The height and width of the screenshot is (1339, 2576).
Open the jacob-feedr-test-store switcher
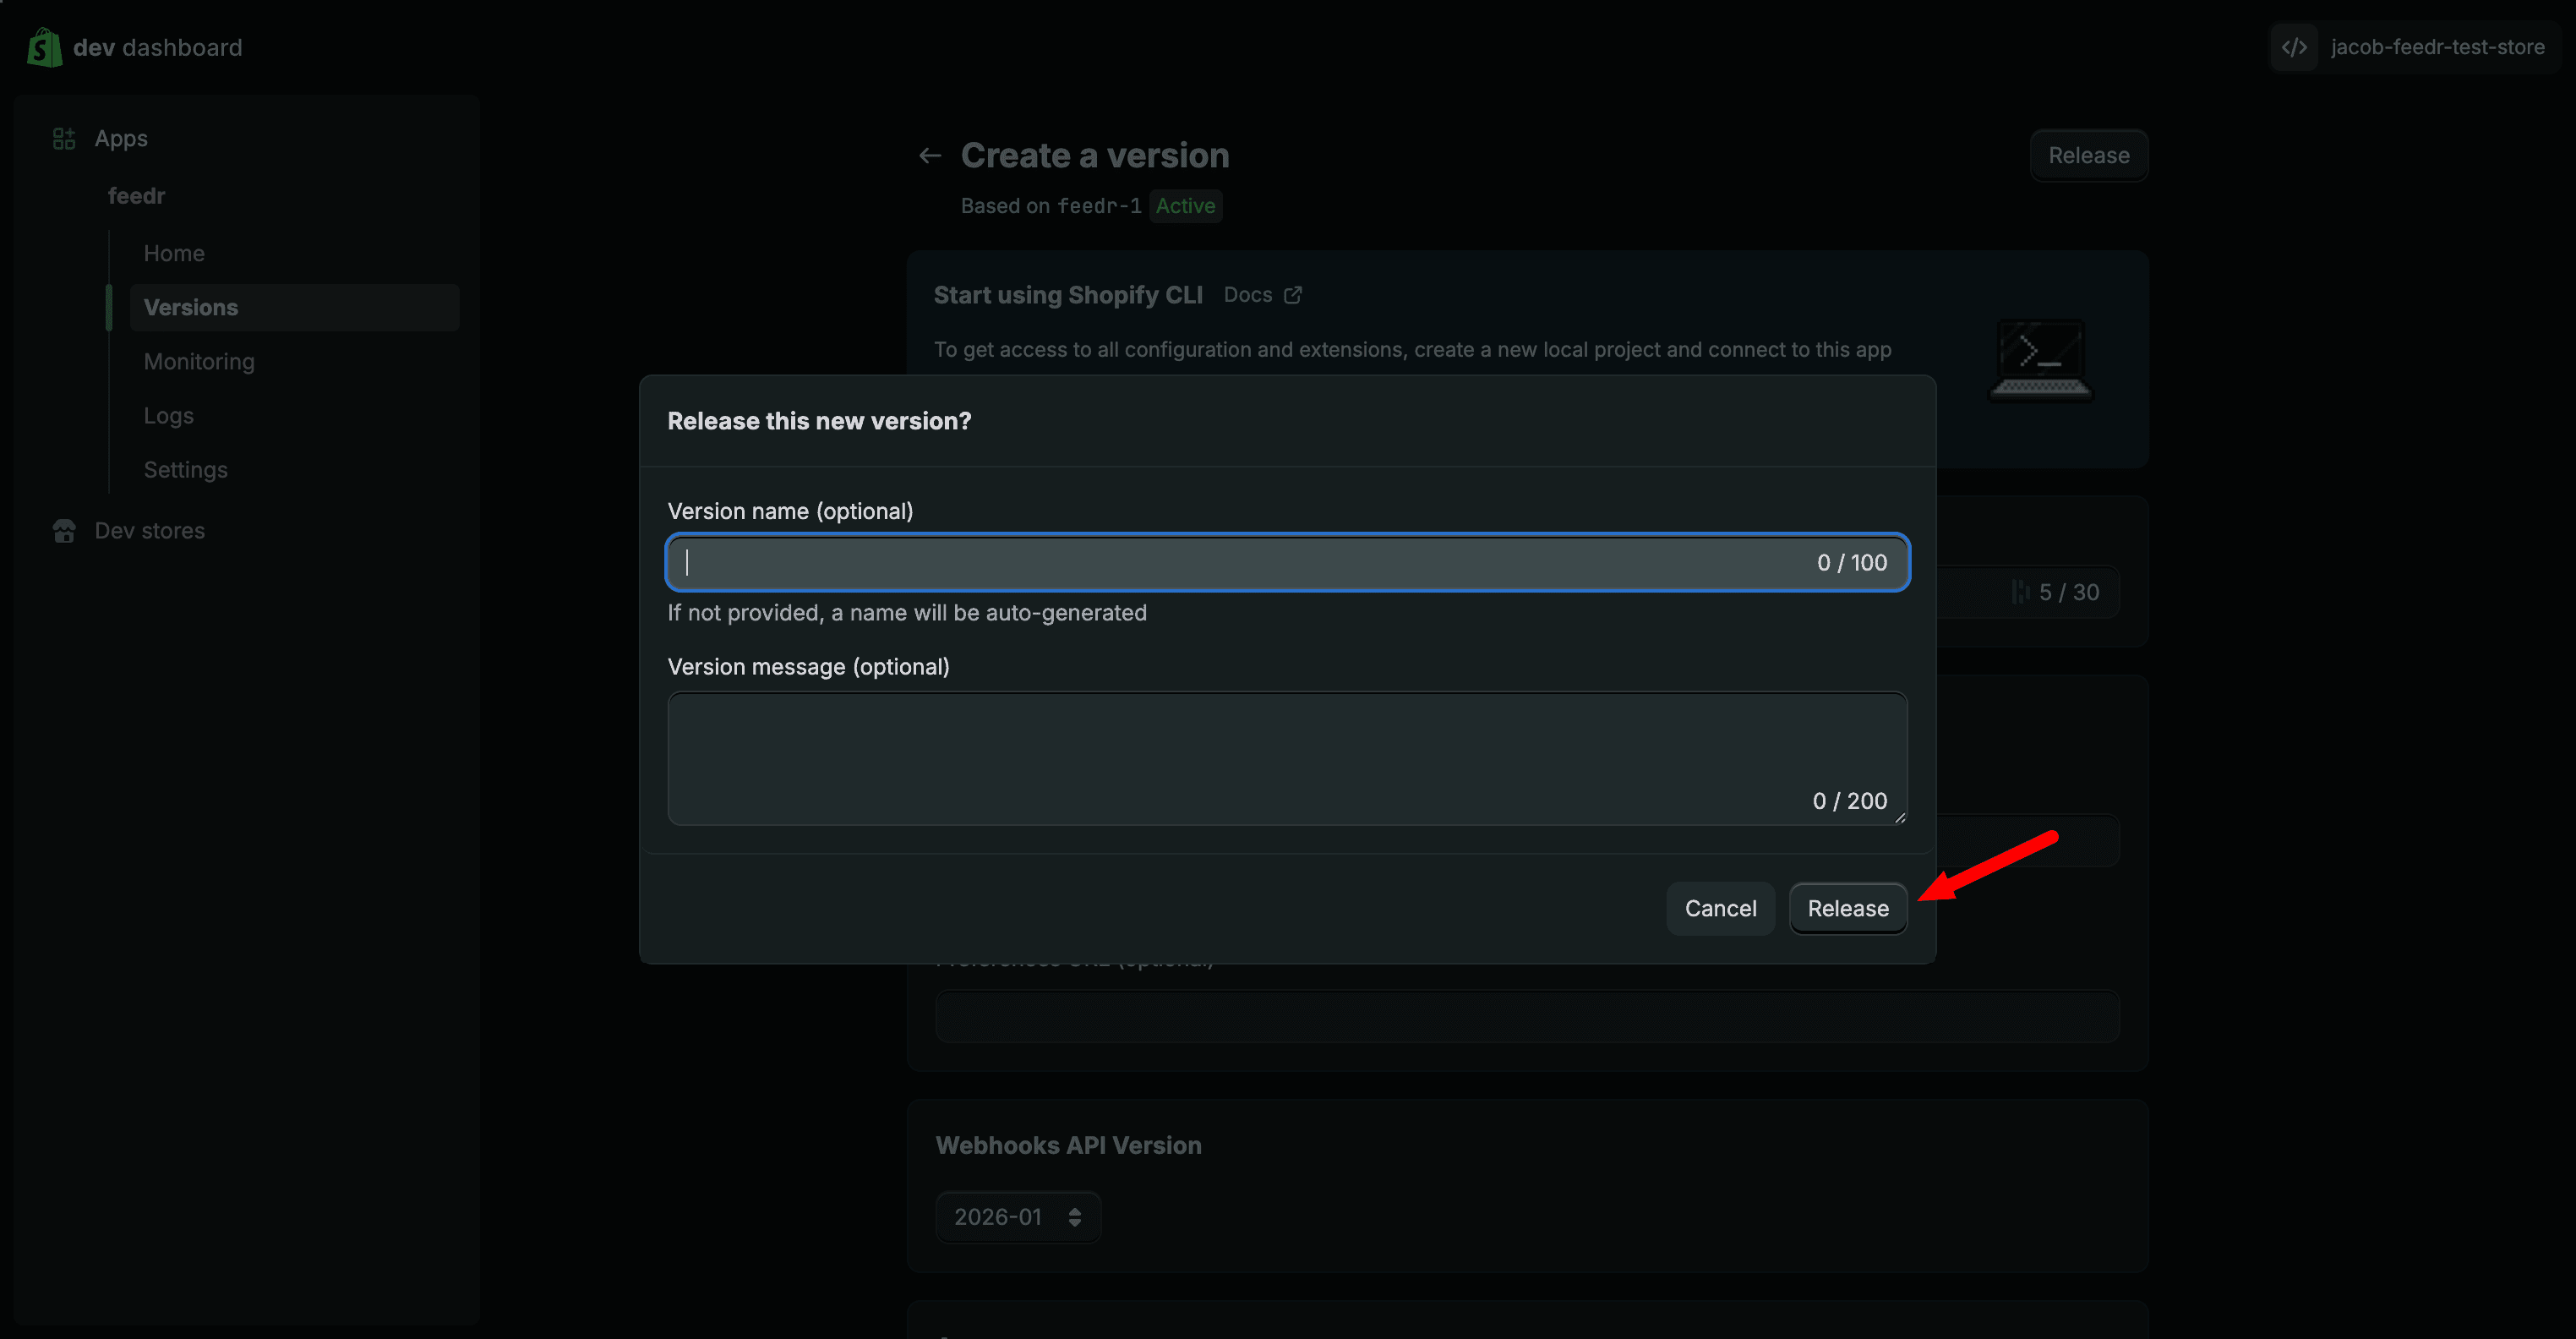coord(2415,47)
